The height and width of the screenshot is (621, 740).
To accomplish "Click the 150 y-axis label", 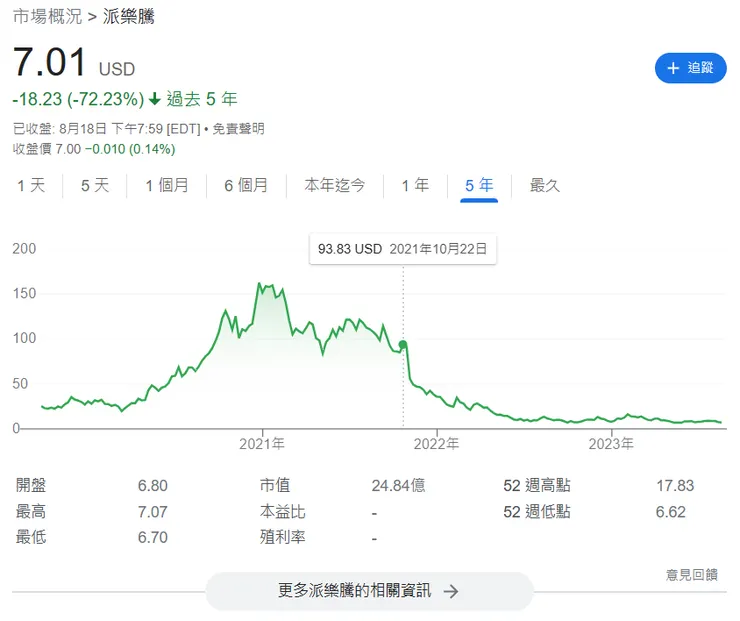I will coord(24,294).
